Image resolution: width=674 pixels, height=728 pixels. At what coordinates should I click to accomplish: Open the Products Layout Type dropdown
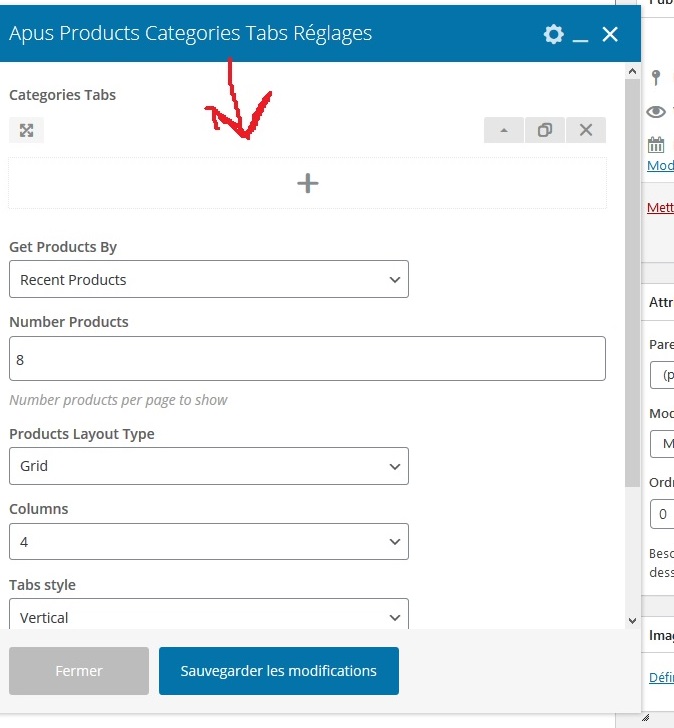(209, 466)
